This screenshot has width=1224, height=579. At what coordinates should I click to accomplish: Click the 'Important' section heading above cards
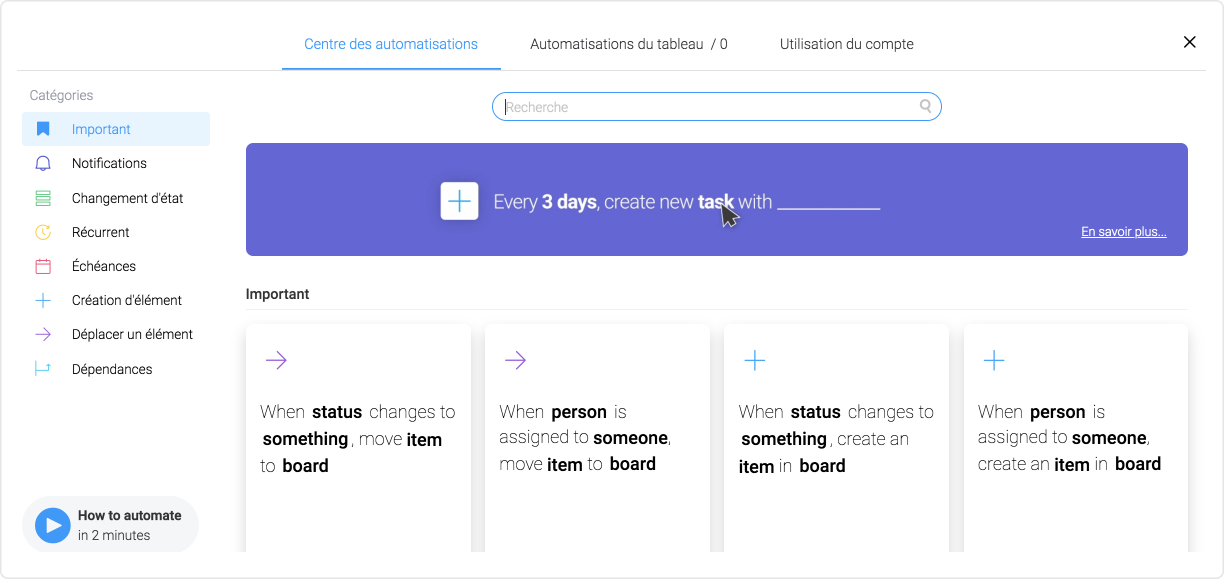(278, 294)
